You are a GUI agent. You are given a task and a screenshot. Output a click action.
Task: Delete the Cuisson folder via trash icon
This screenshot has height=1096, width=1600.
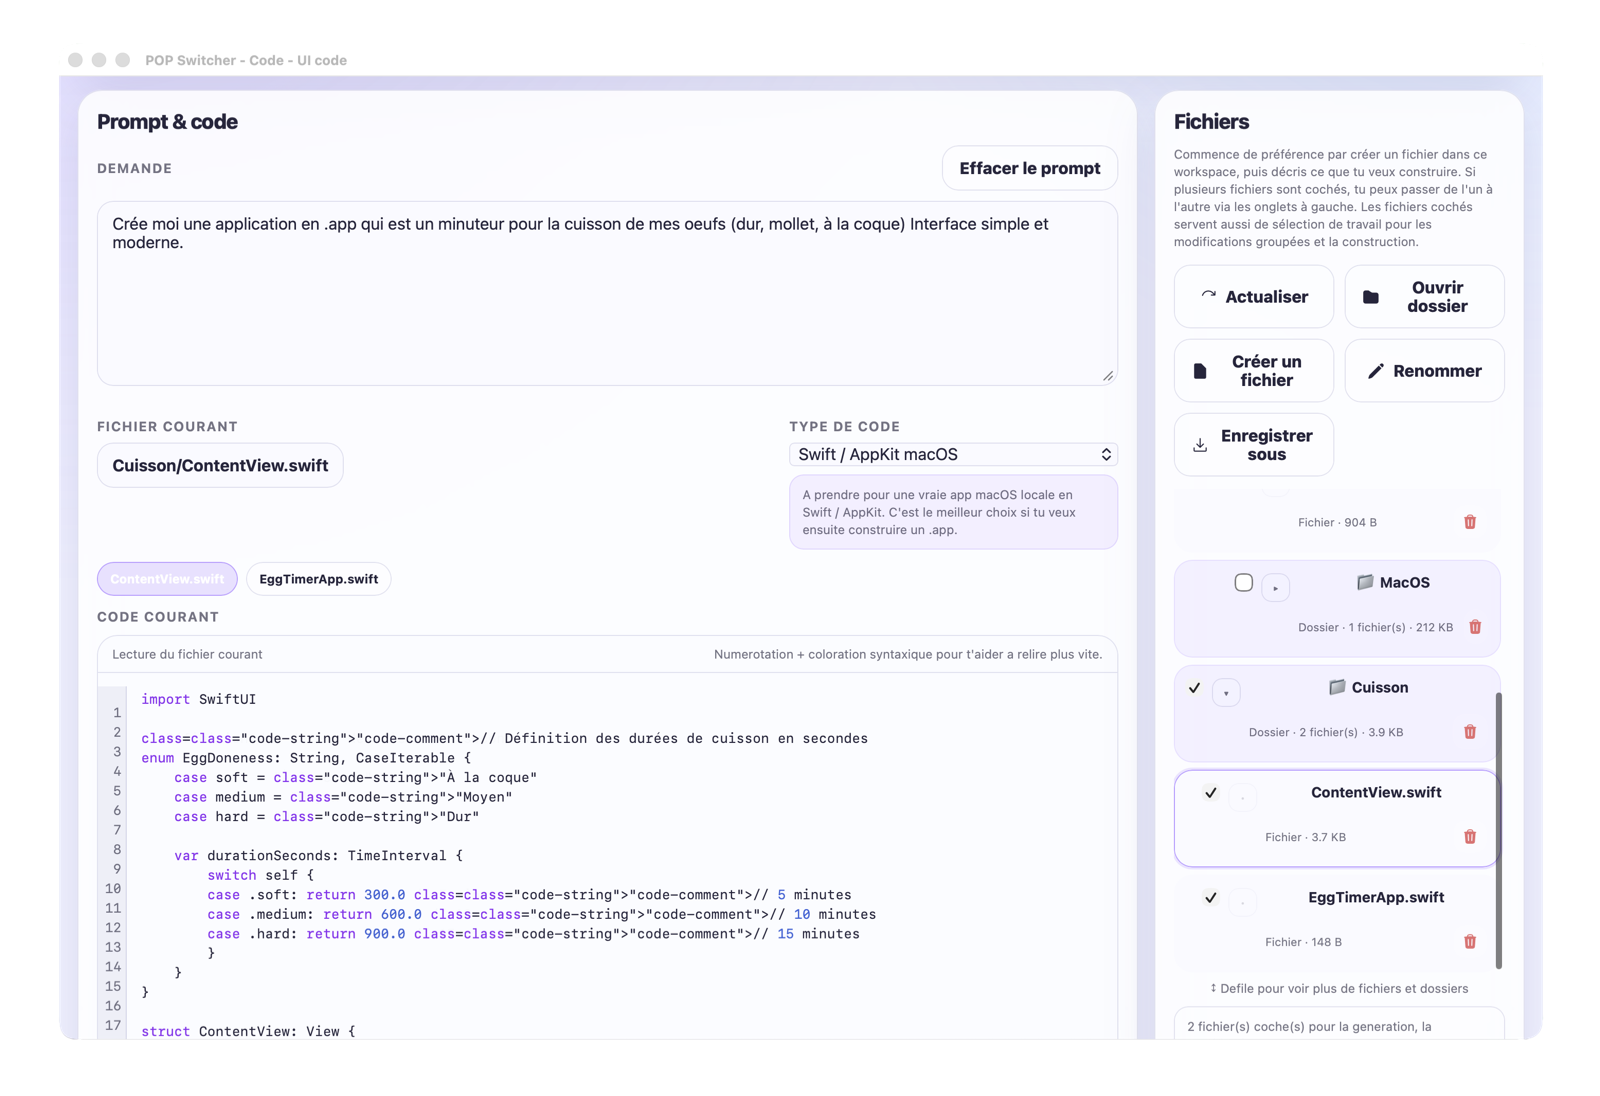point(1470,732)
